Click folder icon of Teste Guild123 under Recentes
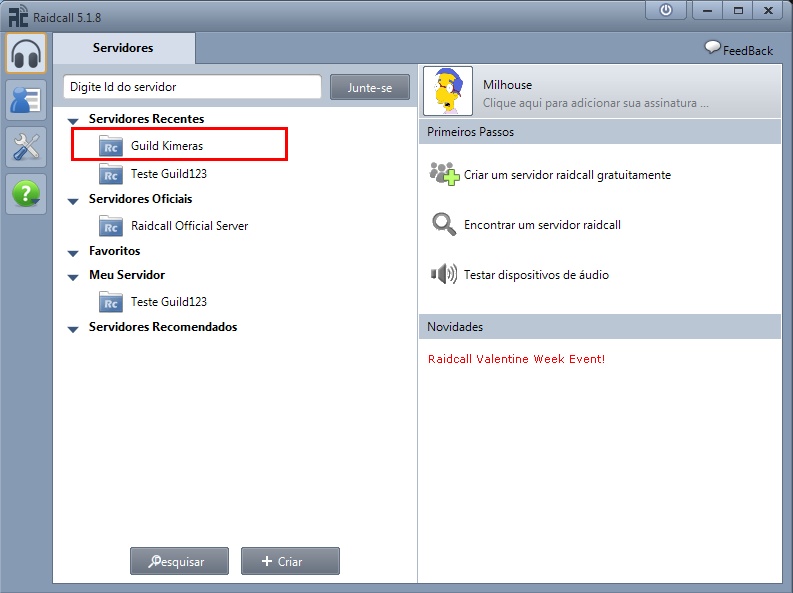 (111, 174)
